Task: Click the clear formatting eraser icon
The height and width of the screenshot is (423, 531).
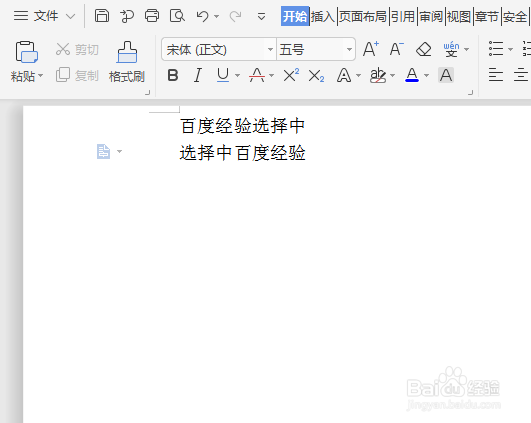Action: coord(423,49)
